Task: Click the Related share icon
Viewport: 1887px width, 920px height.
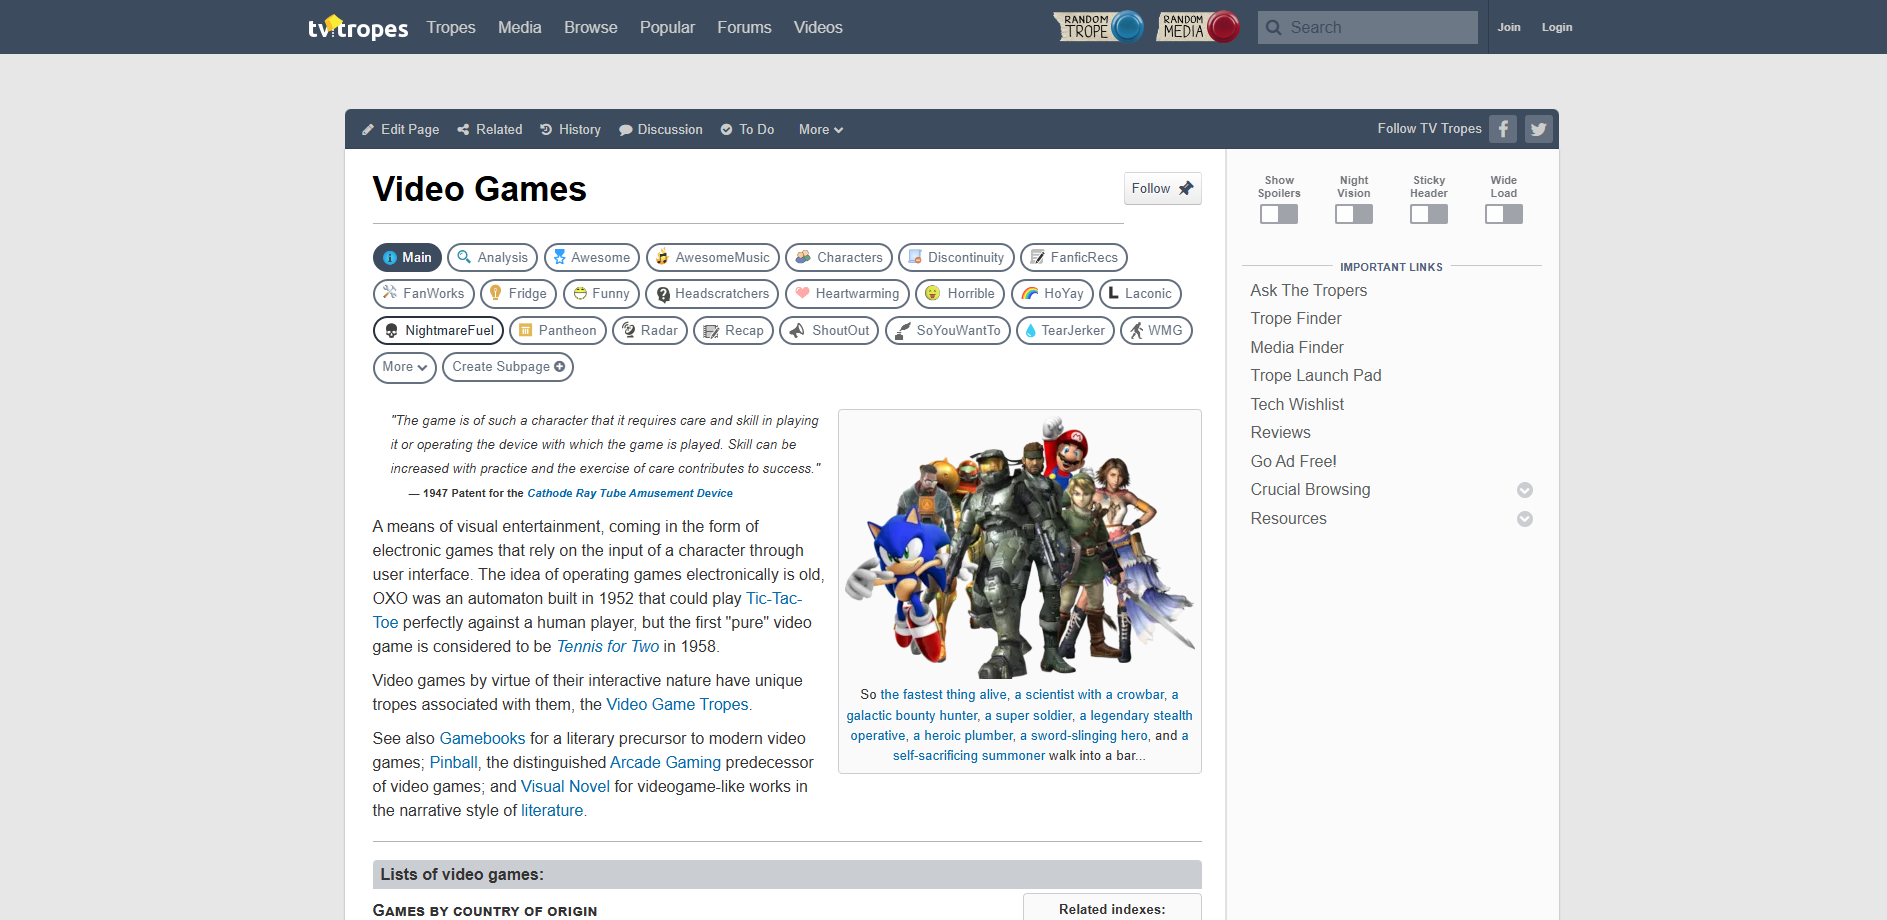Action: [x=463, y=130]
